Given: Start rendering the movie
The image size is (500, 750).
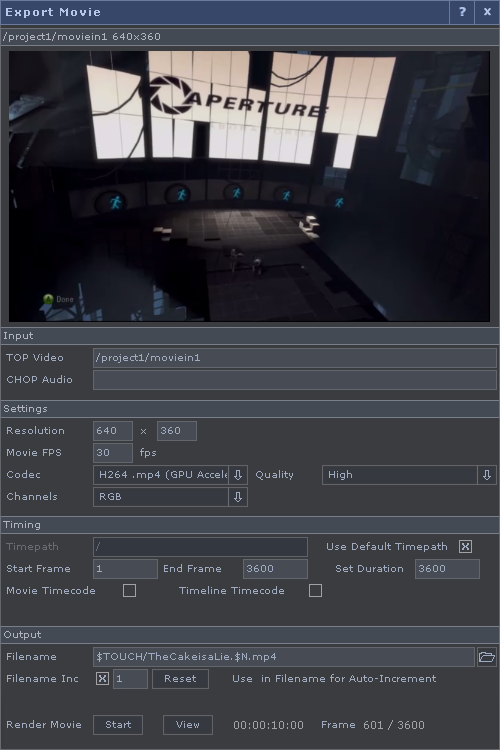Looking at the screenshot, I should click(x=118, y=725).
